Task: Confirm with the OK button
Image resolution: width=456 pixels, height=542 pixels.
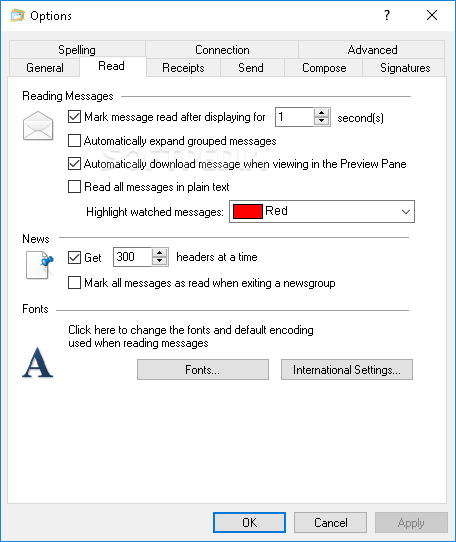Action: pos(249,522)
